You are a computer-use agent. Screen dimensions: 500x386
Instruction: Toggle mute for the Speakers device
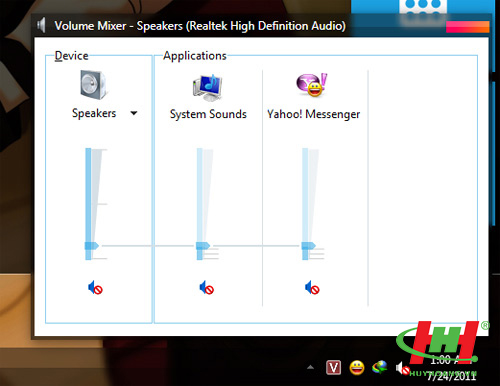click(x=95, y=288)
